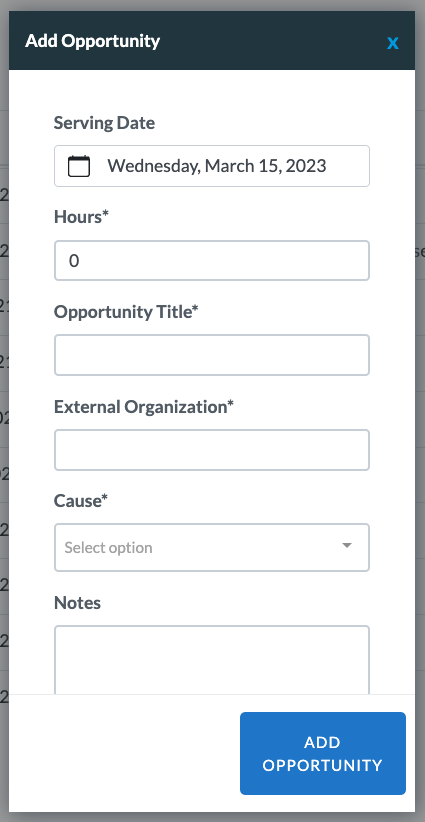Click the Cause* field label
The height and width of the screenshot is (822, 425).
pos(81,501)
